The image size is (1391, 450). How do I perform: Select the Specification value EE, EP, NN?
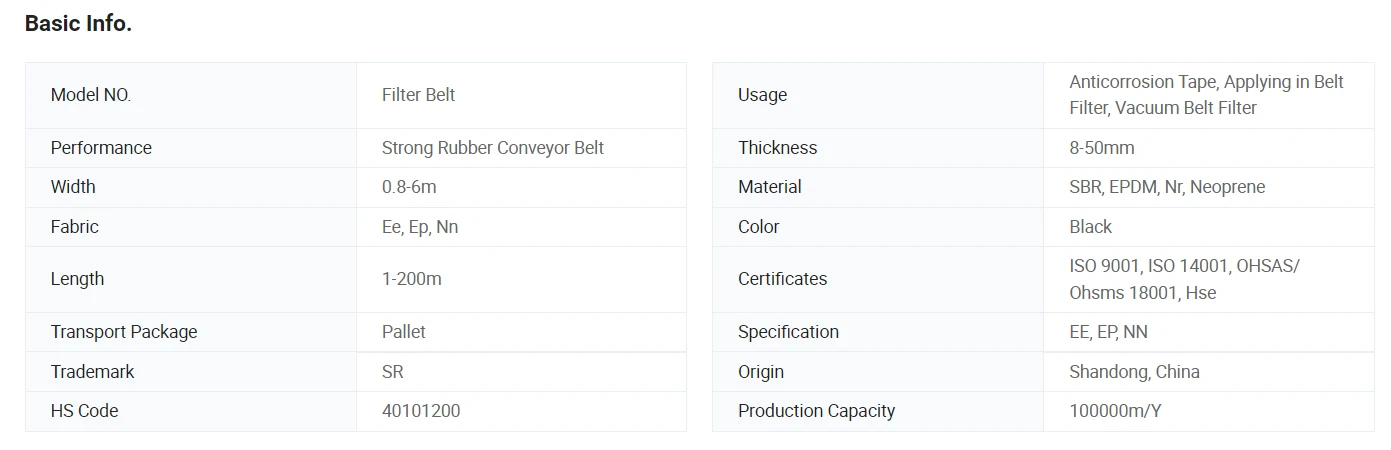coord(1108,332)
